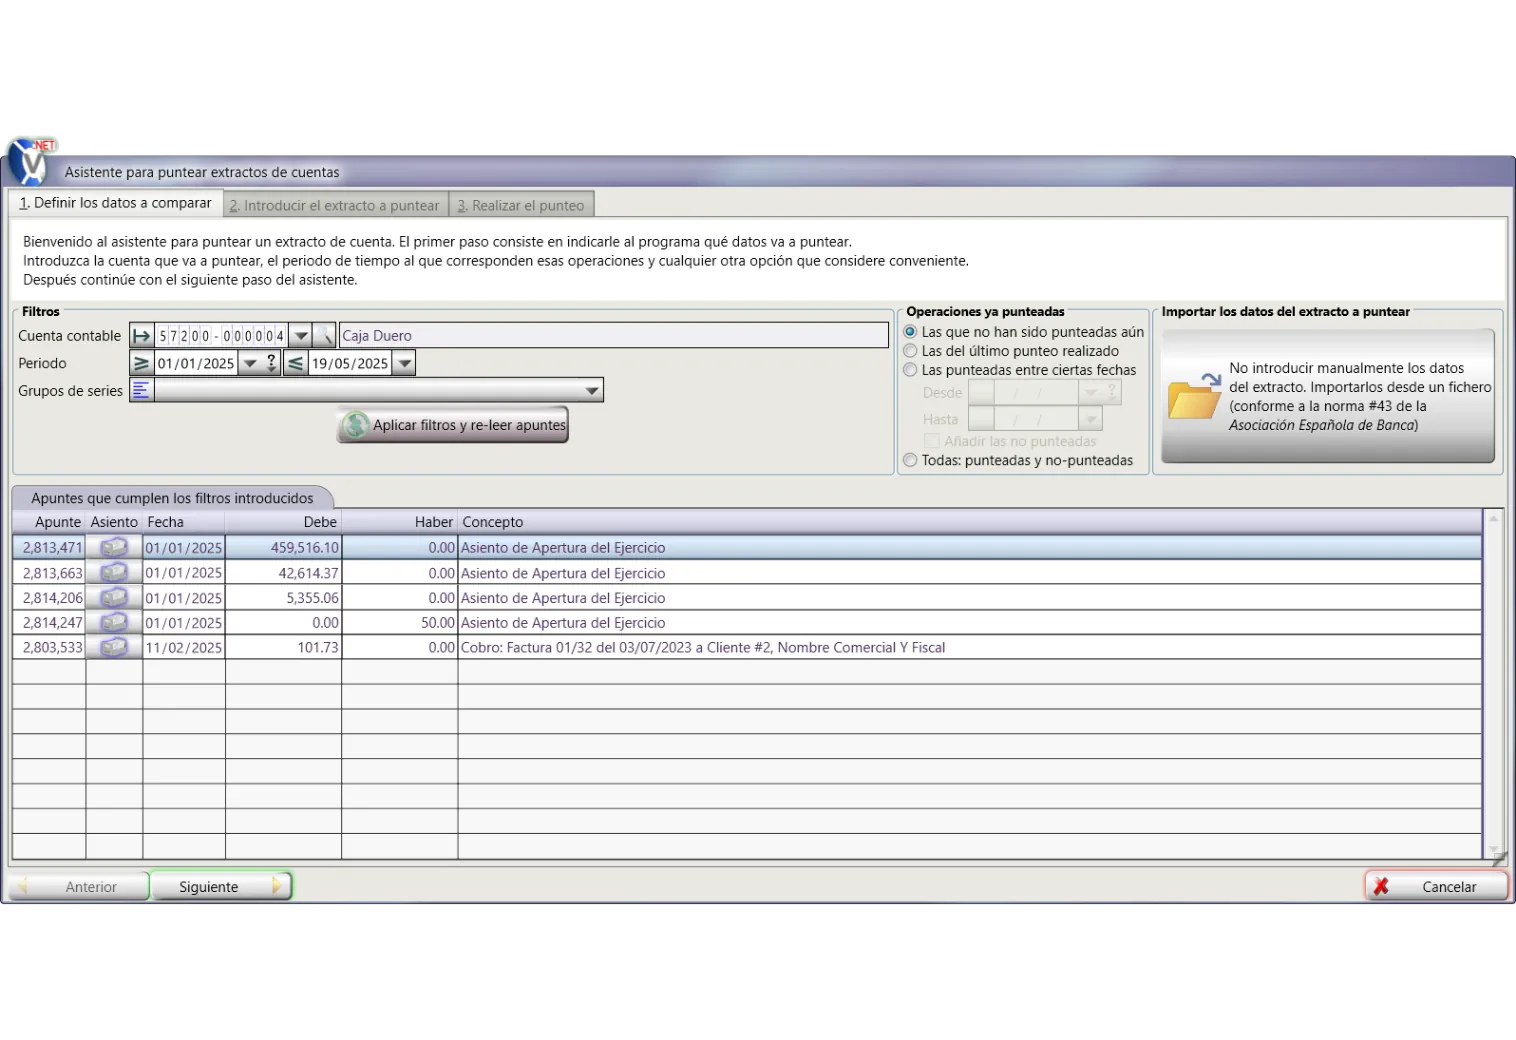Open the start date 01/01/2025 dropdown

point(250,364)
